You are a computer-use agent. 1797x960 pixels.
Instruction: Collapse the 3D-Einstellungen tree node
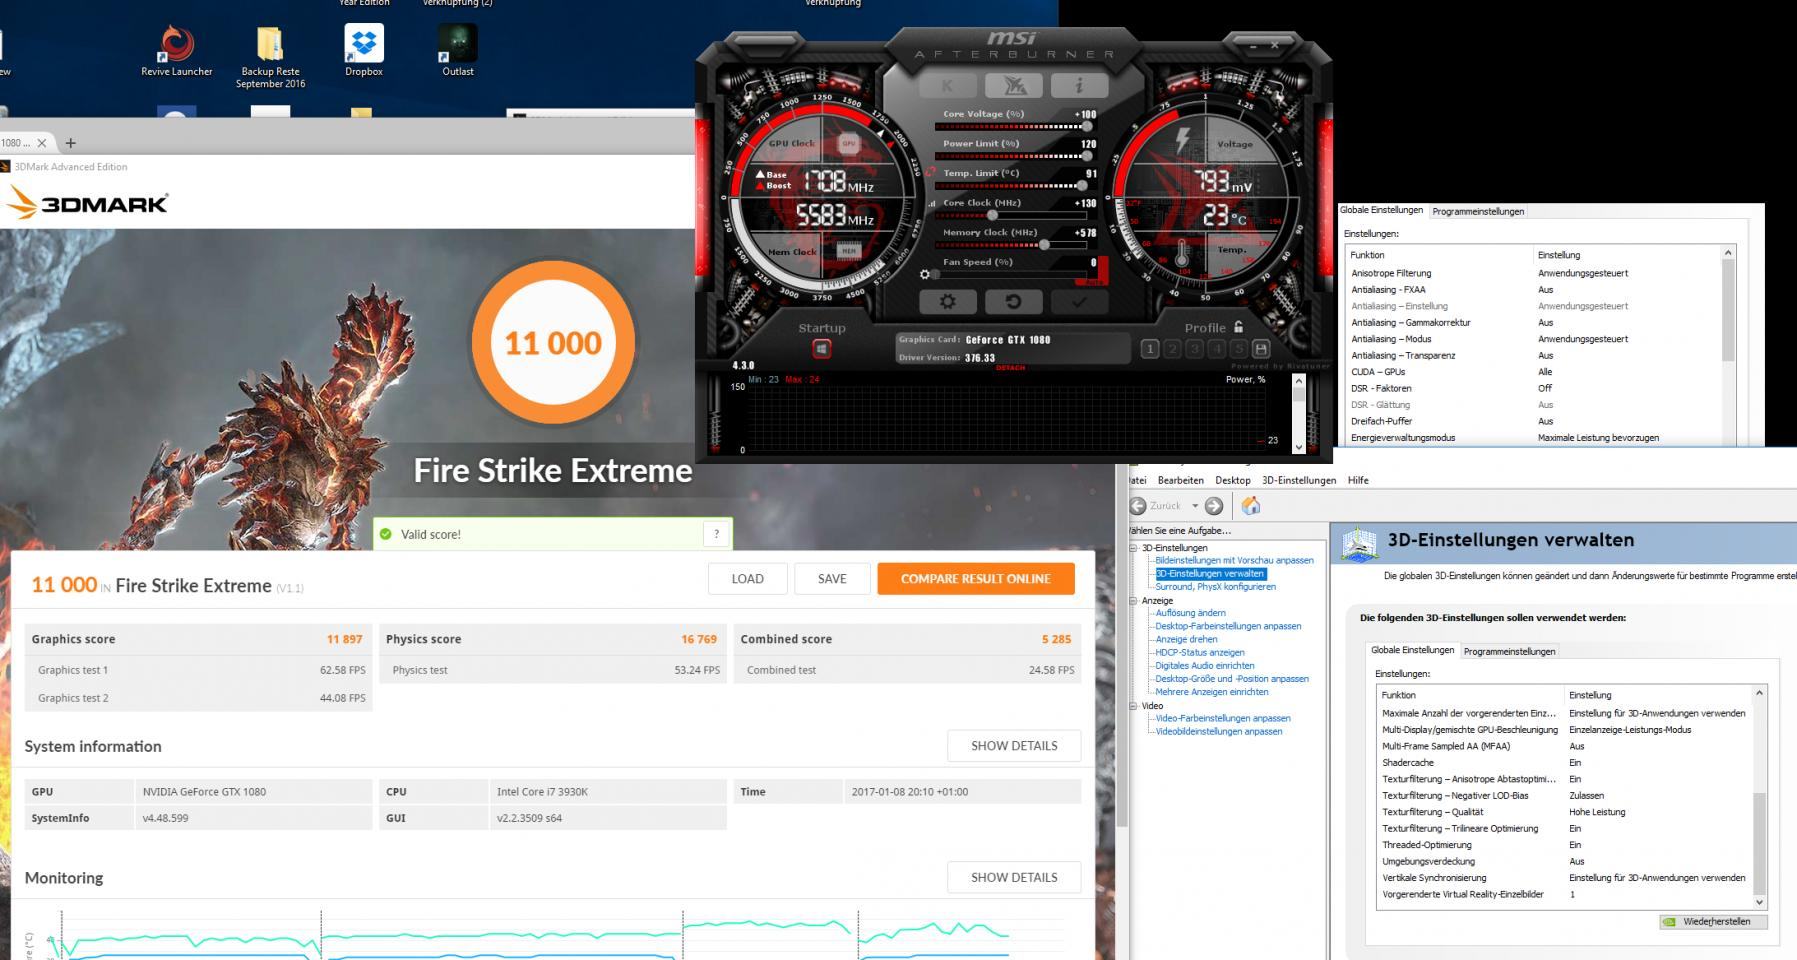(x=1134, y=548)
